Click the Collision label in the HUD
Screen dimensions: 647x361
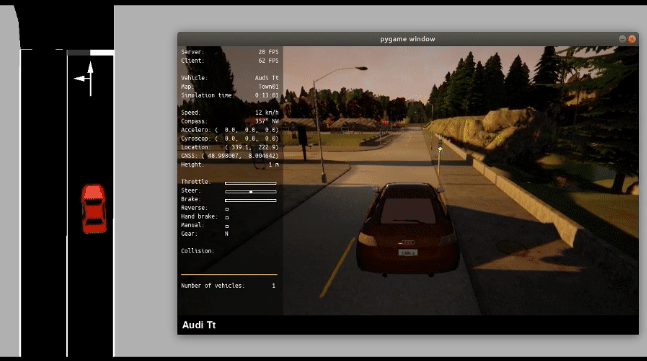[x=198, y=251]
